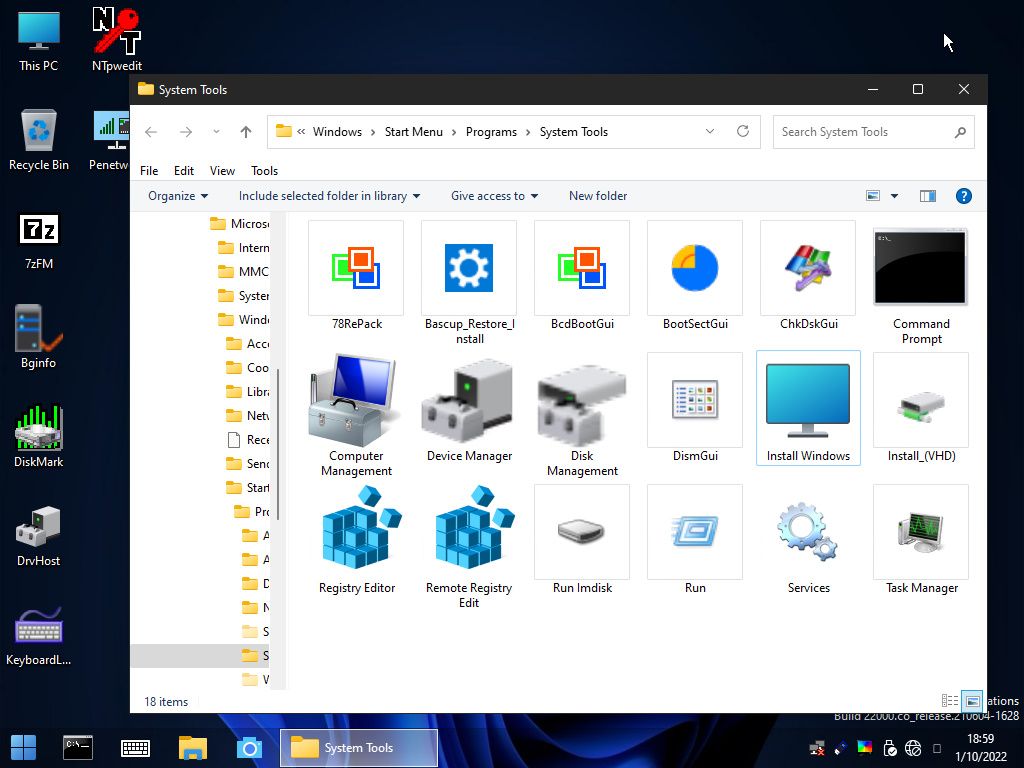
Task: Select This PC desktop icon
Action: tap(39, 40)
